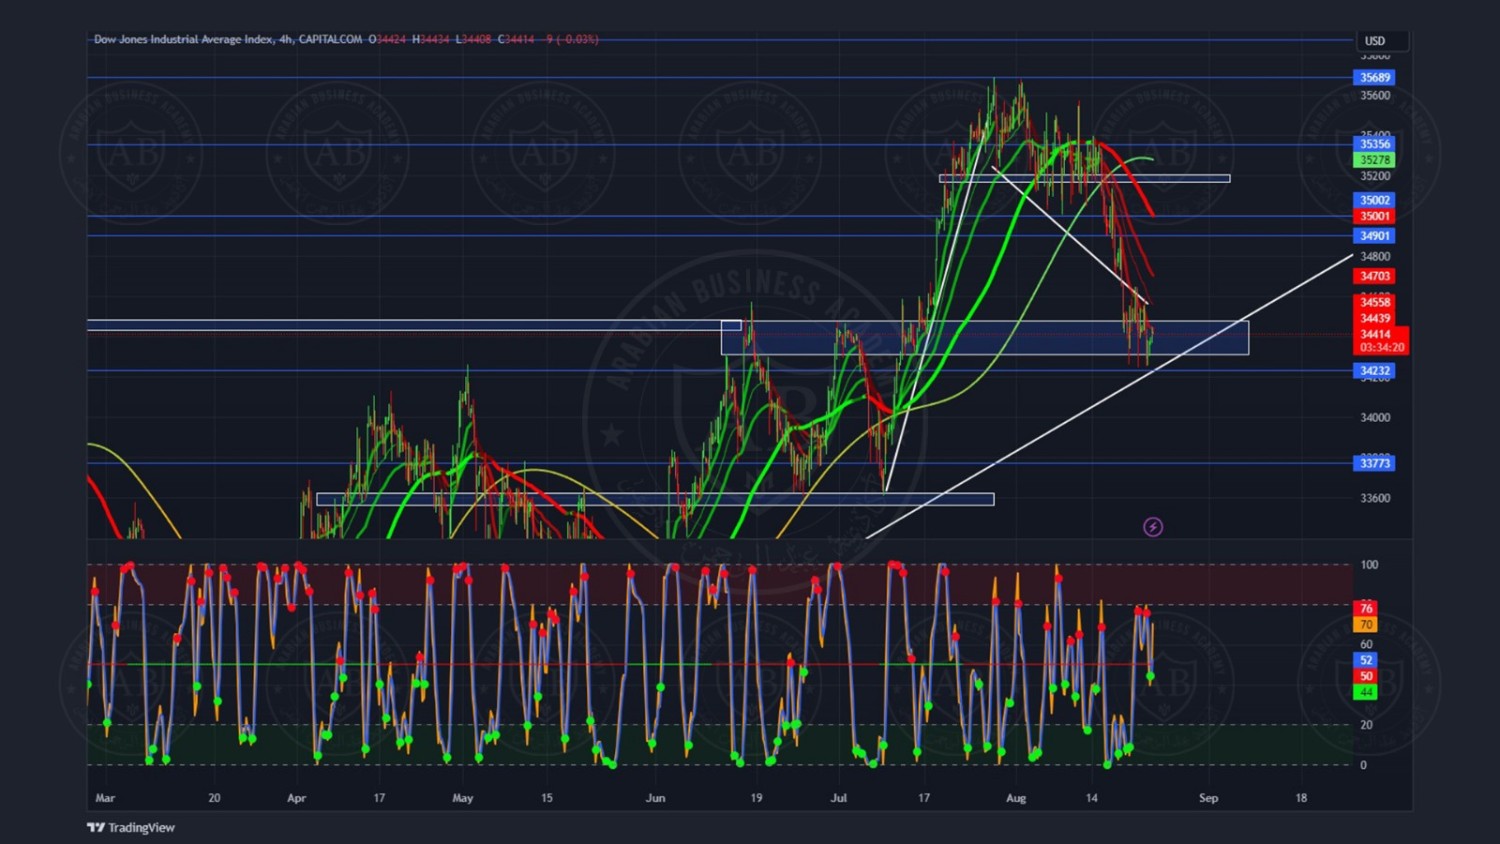The height and width of the screenshot is (844, 1500).
Task: Click the green 44 oscillator value label
Action: 1366,692
